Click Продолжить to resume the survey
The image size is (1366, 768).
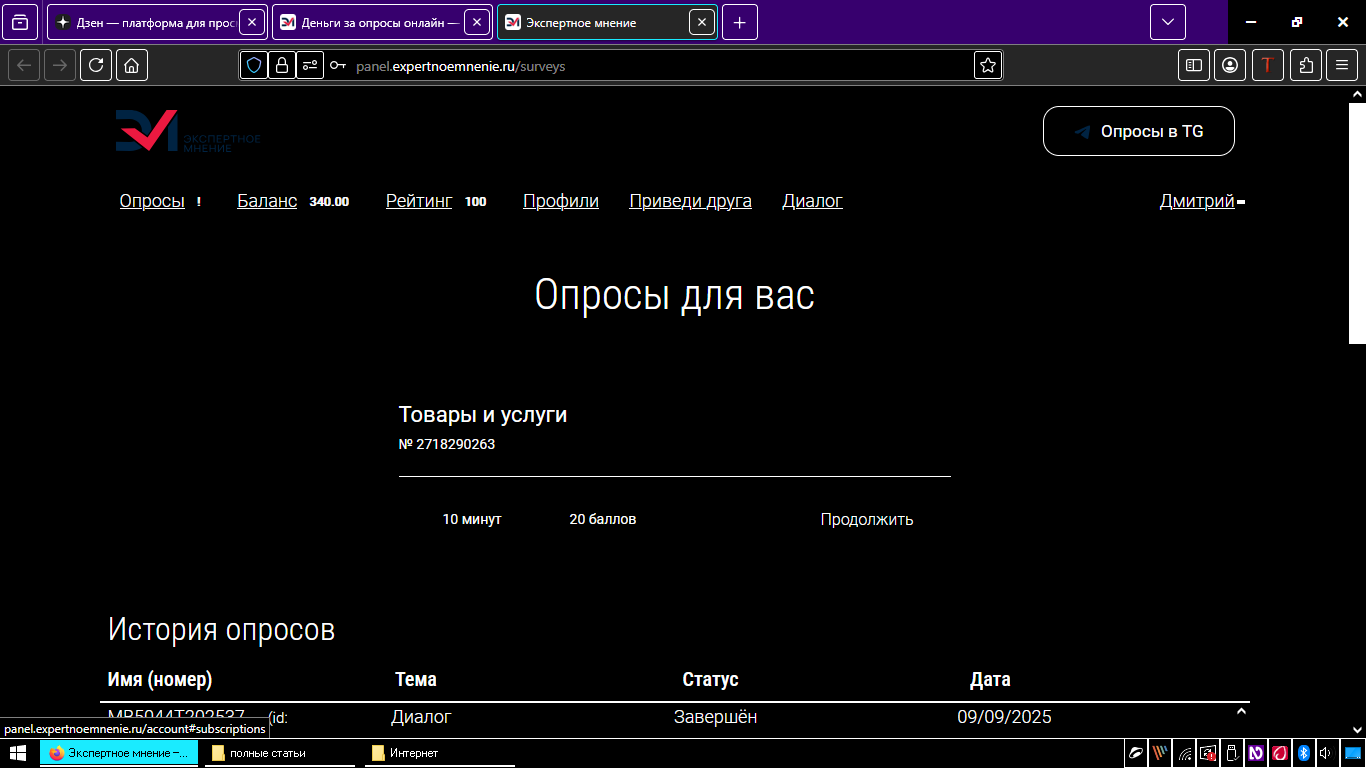tap(866, 519)
